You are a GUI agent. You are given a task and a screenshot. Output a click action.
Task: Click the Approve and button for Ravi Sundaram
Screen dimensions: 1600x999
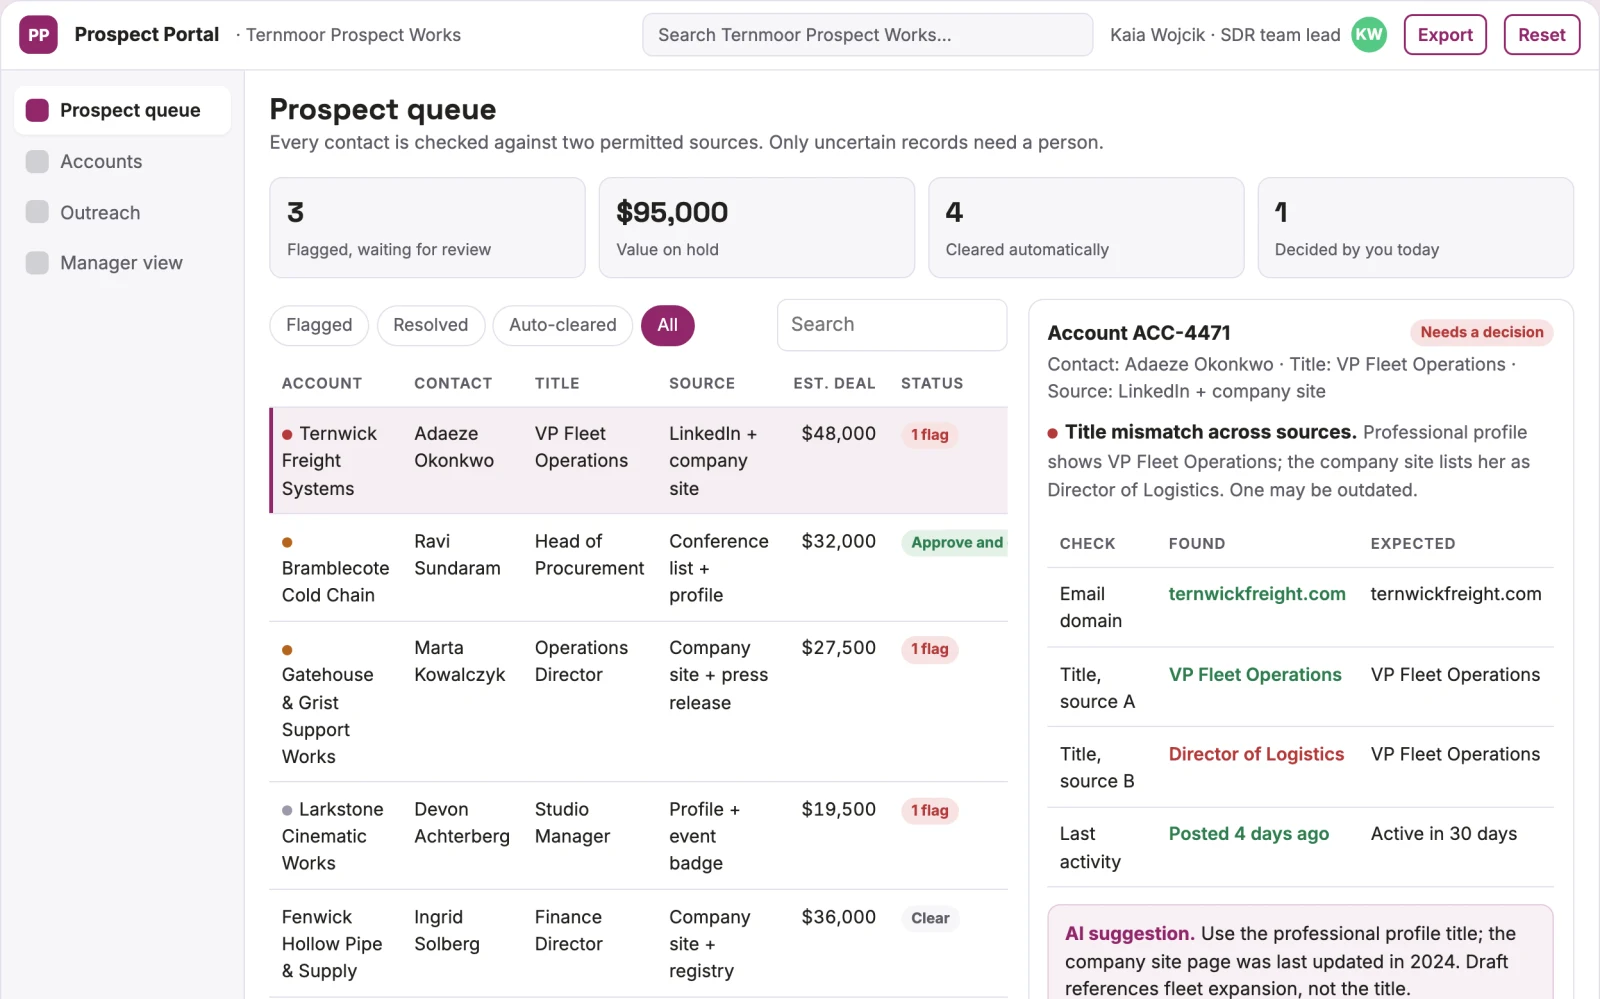pyautogui.click(x=955, y=542)
